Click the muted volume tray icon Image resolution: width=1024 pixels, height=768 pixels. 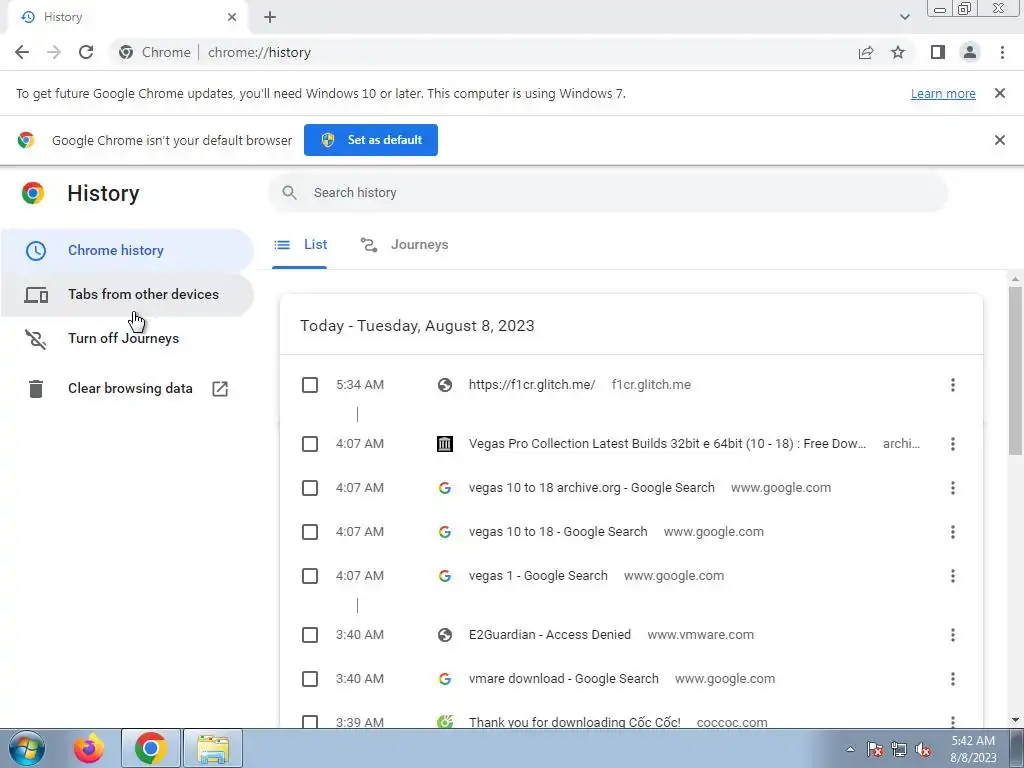pyautogui.click(x=923, y=749)
